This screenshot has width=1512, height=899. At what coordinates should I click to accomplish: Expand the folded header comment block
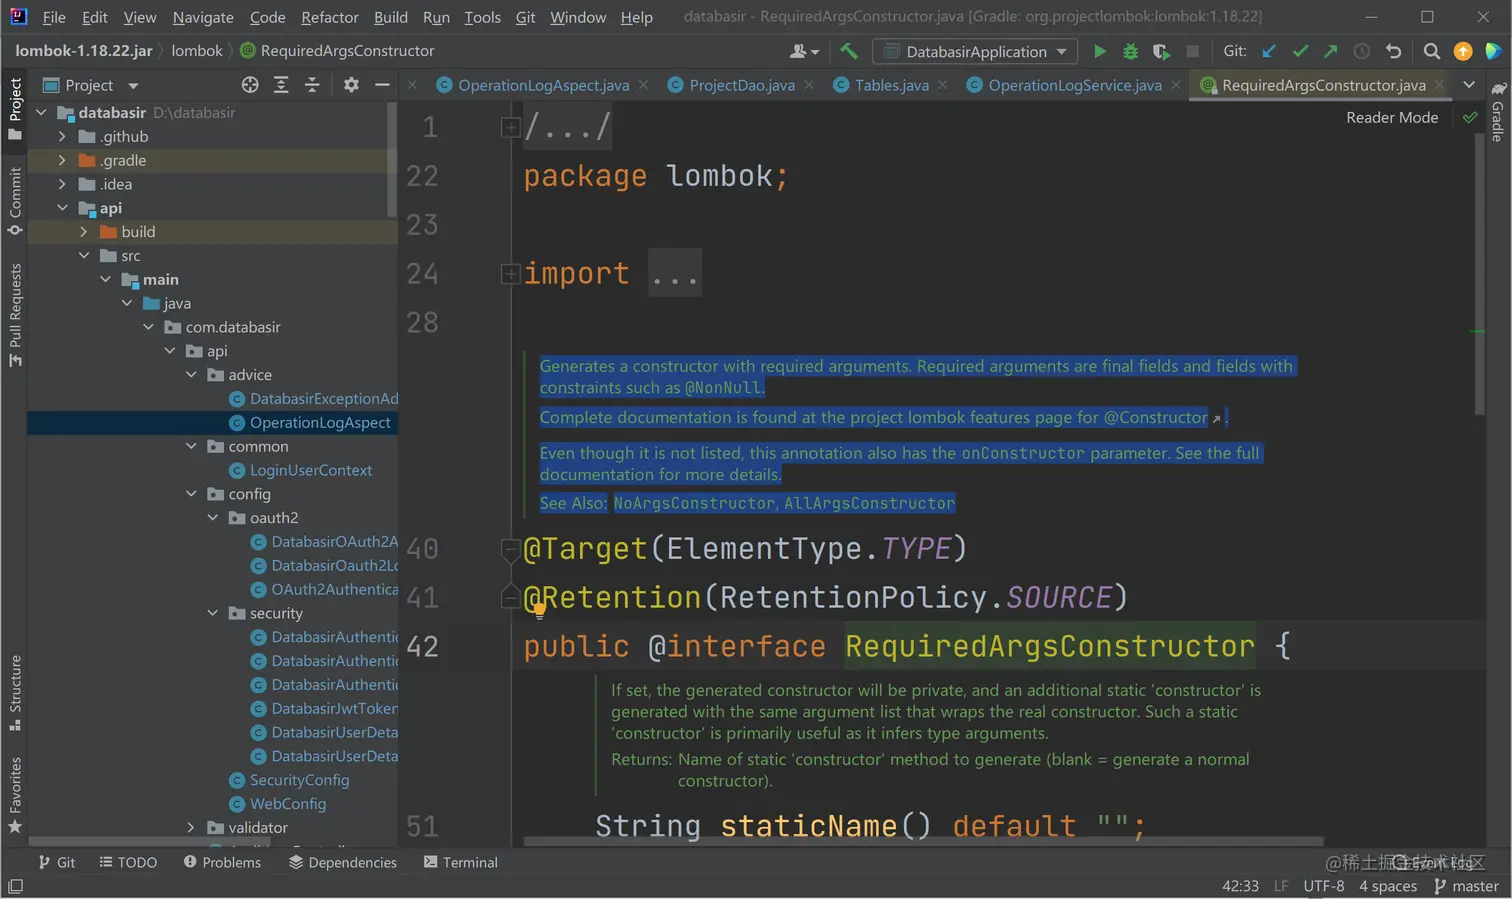[x=510, y=127]
